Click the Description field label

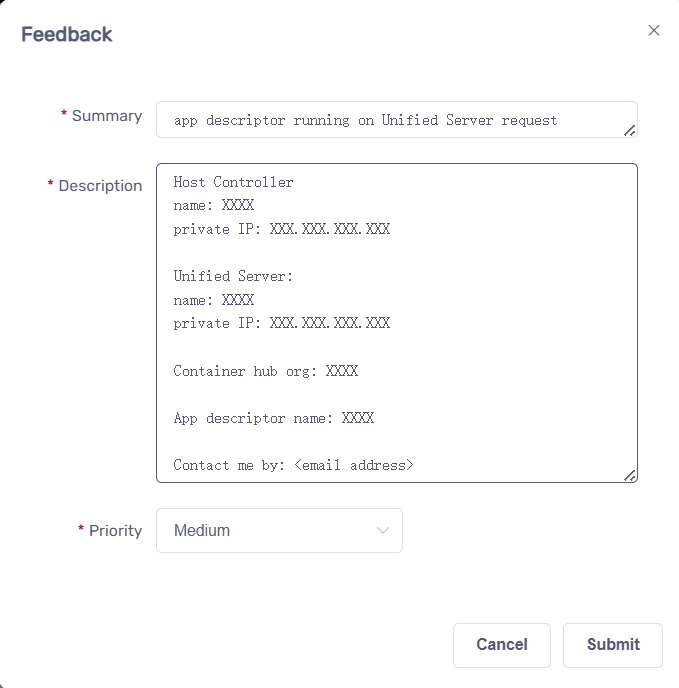coord(100,186)
